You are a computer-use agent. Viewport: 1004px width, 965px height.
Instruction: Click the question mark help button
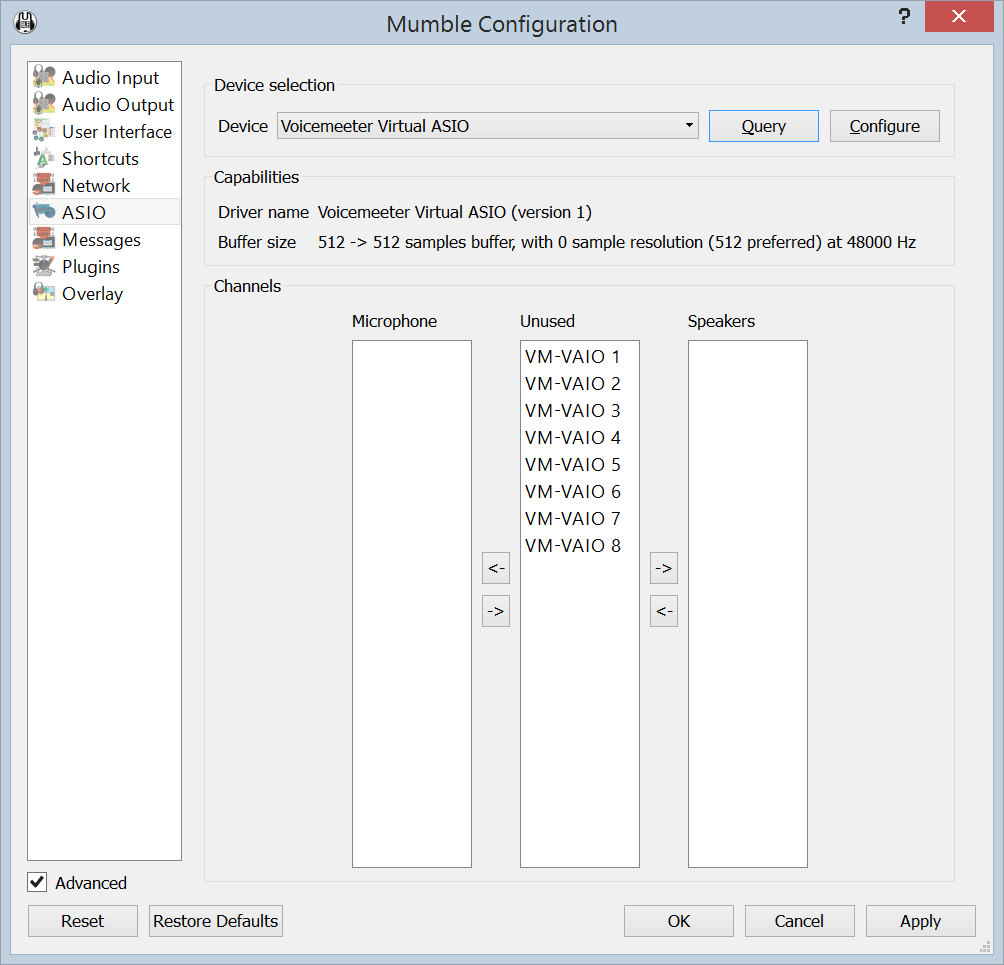tap(903, 17)
